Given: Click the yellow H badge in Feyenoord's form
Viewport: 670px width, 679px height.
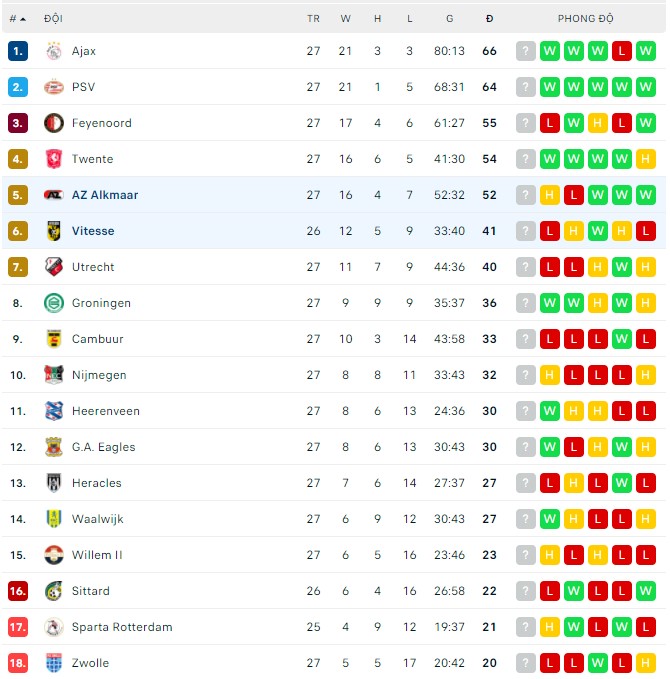Looking at the screenshot, I should tap(598, 123).
